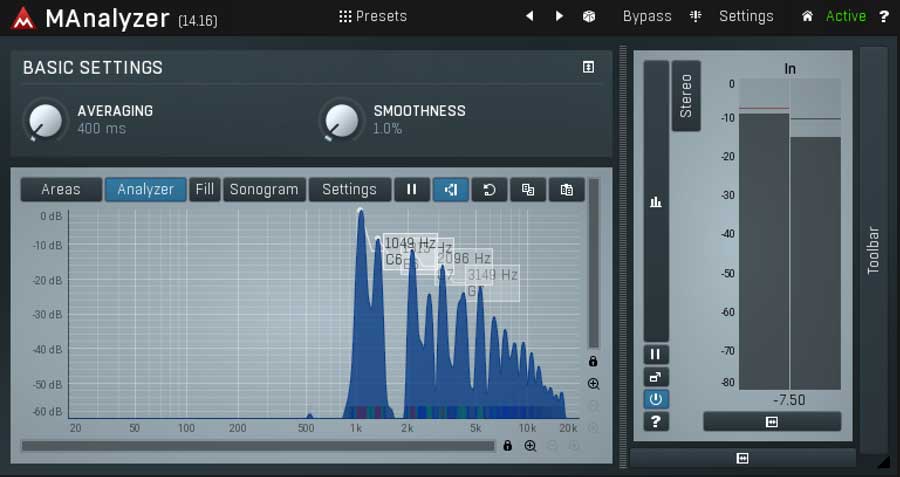Click the vertical divider grip beside meters

623,257
